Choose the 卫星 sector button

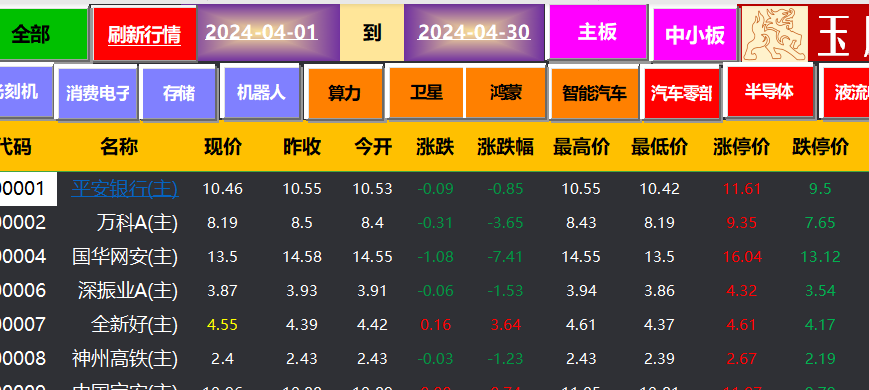pyautogui.click(x=426, y=93)
